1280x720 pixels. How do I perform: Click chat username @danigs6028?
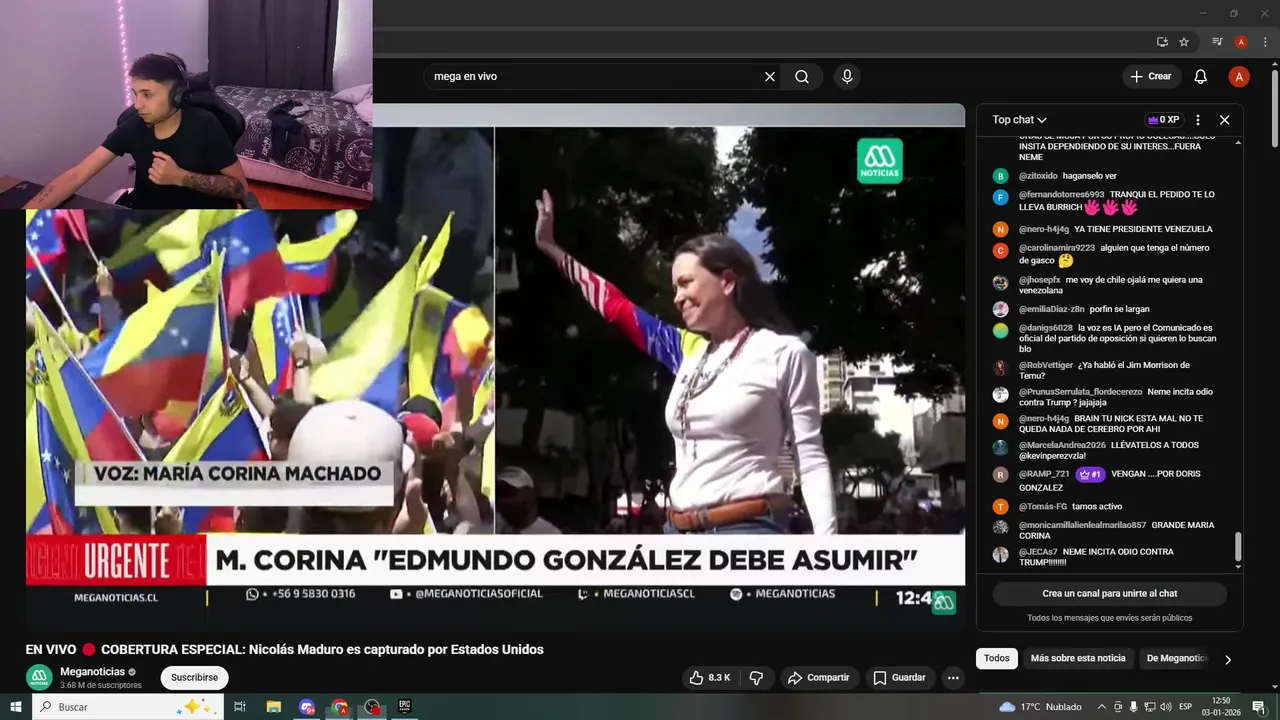pyautogui.click(x=1046, y=328)
